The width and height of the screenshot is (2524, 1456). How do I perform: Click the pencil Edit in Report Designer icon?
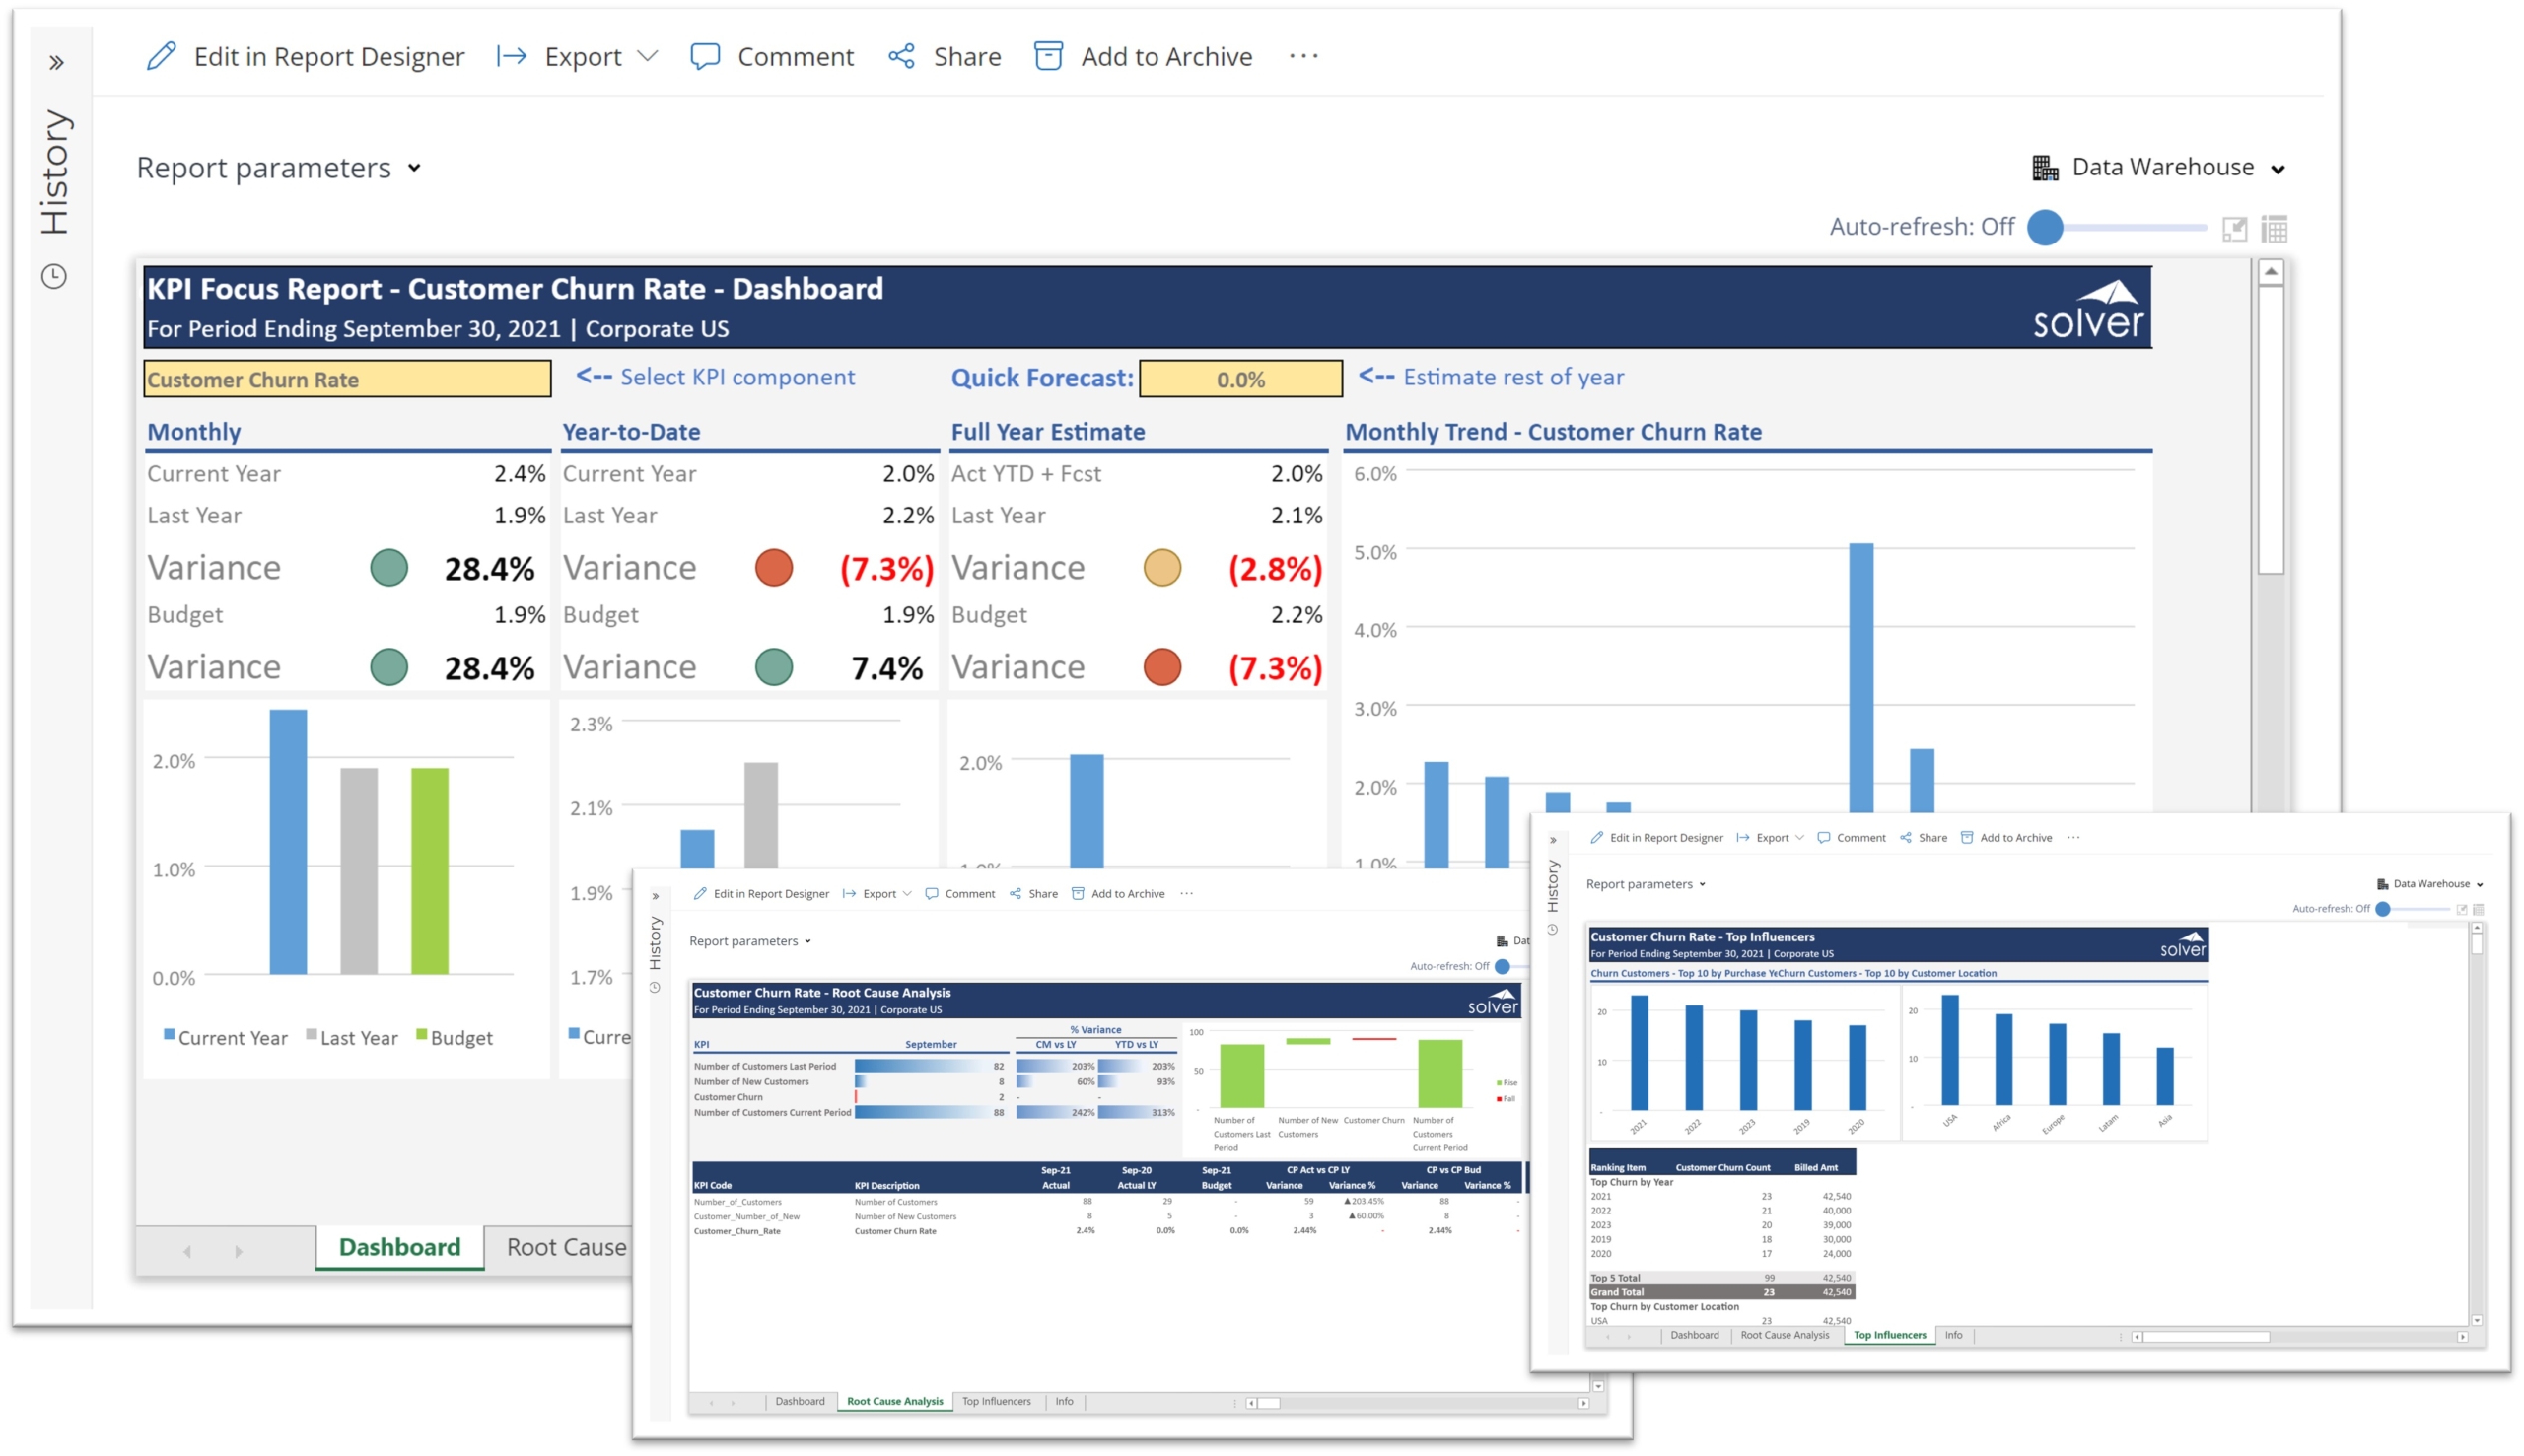(161, 56)
